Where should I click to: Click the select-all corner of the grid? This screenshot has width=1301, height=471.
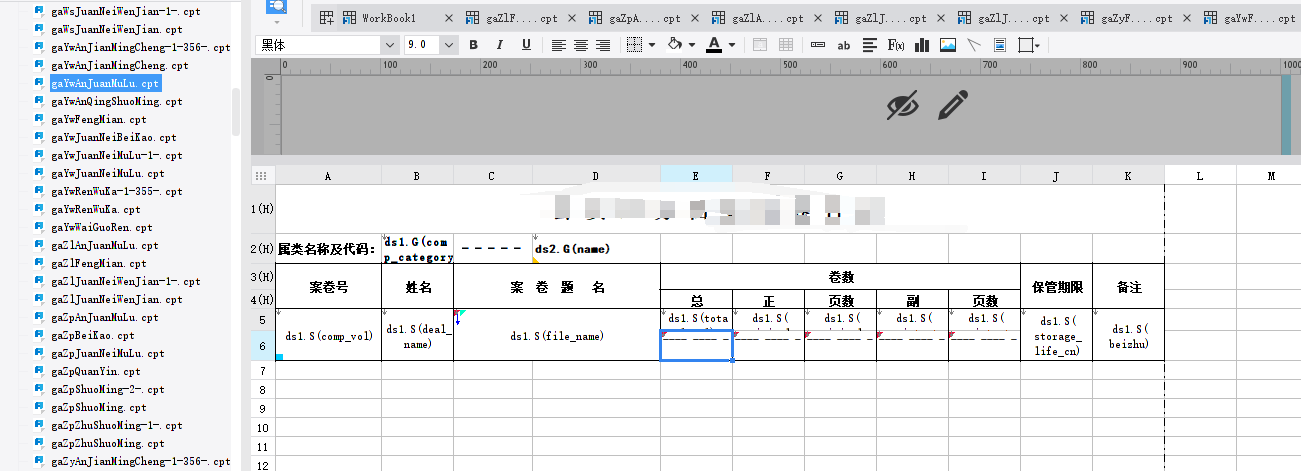pos(263,176)
